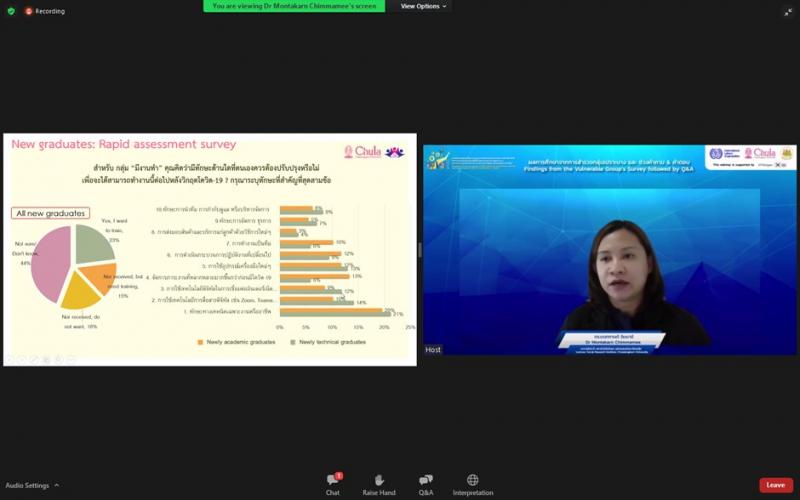Click the 'All new graduates' label box
This screenshot has height=500, width=800.
tap(51, 213)
